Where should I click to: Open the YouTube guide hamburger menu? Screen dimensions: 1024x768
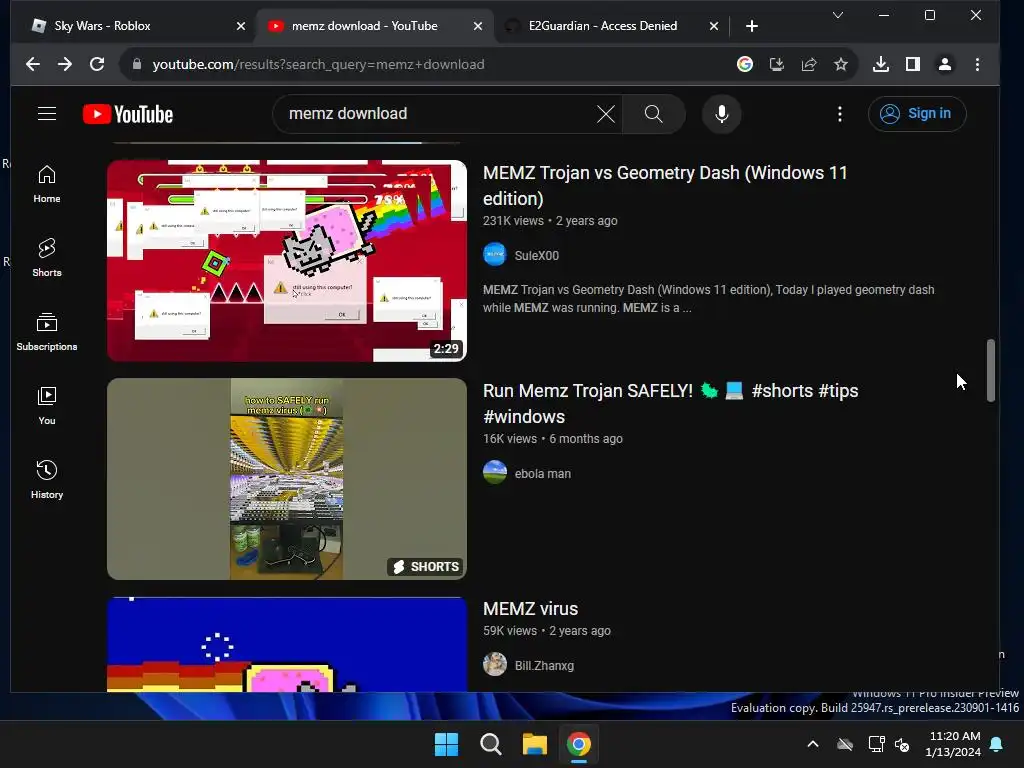pos(46,114)
